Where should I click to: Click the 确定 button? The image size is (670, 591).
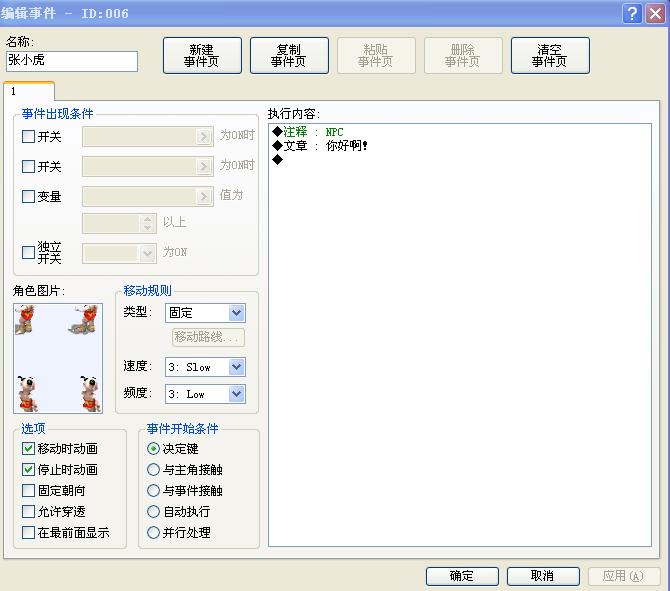coord(462,576)
